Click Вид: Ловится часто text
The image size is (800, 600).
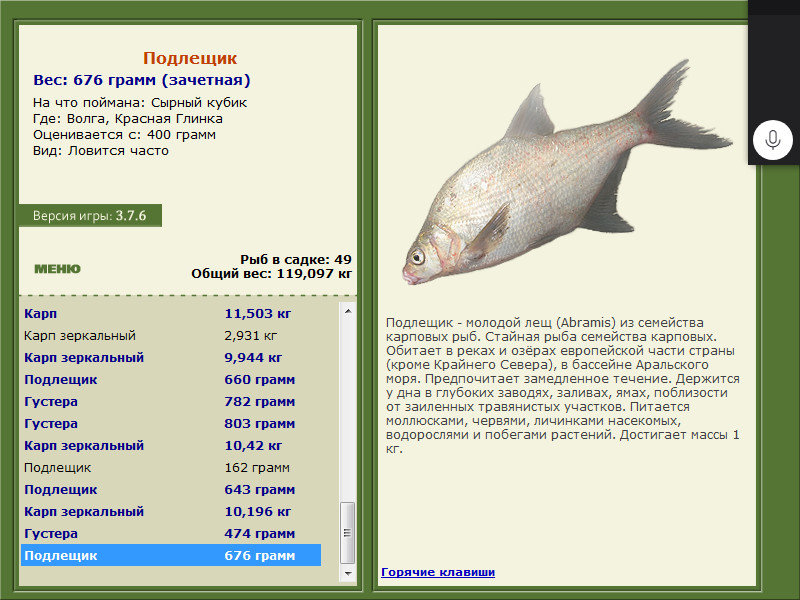101,151
